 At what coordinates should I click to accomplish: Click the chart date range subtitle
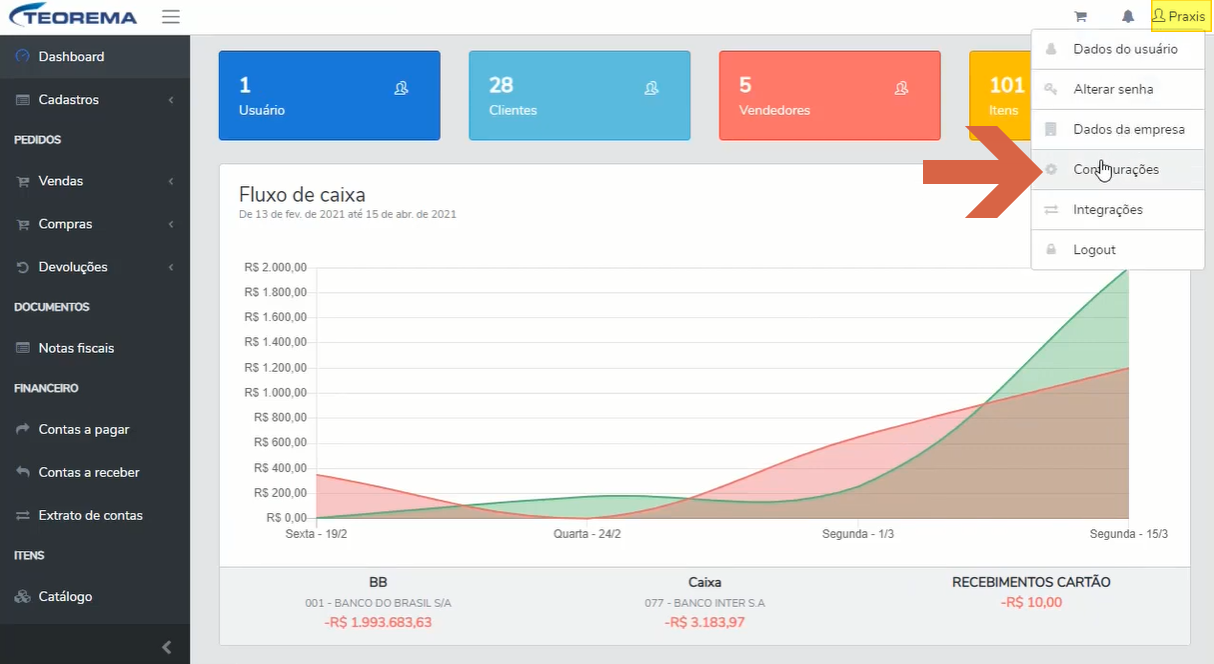coord(348,214)
